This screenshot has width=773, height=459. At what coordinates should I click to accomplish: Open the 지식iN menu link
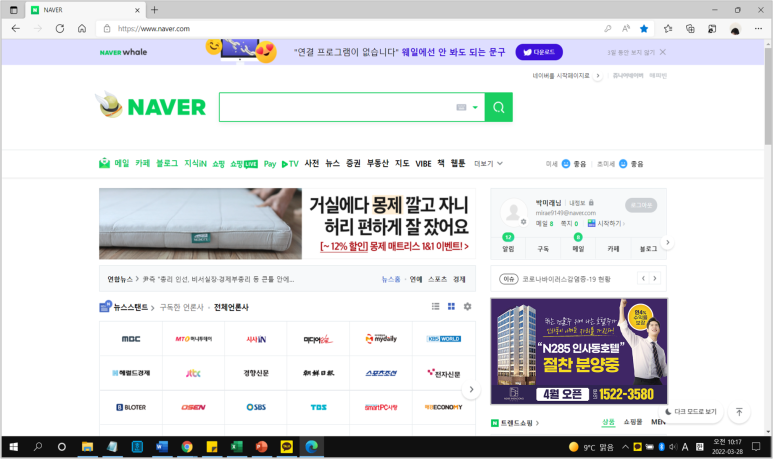(x=195, y=163)
